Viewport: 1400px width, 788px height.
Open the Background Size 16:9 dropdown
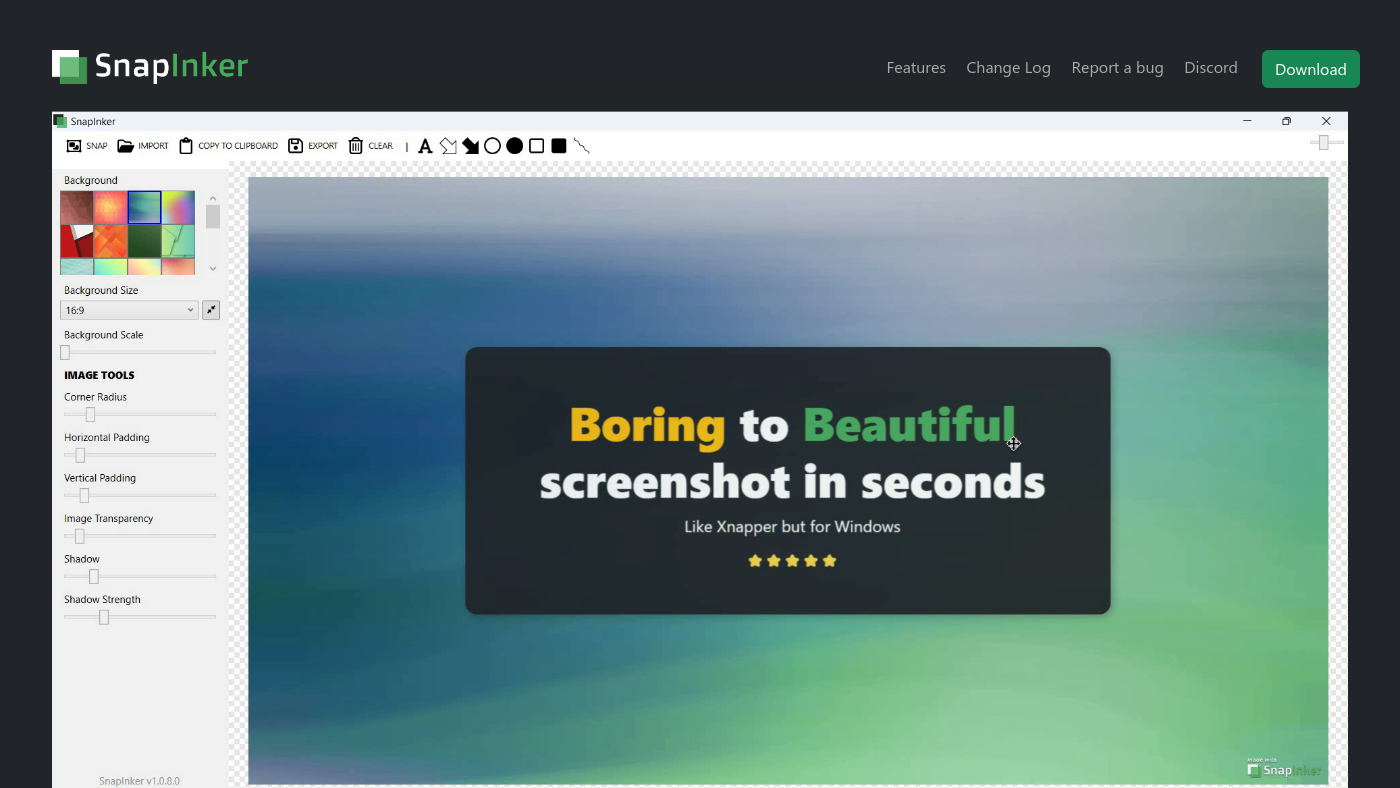click(x=129, y=310)
